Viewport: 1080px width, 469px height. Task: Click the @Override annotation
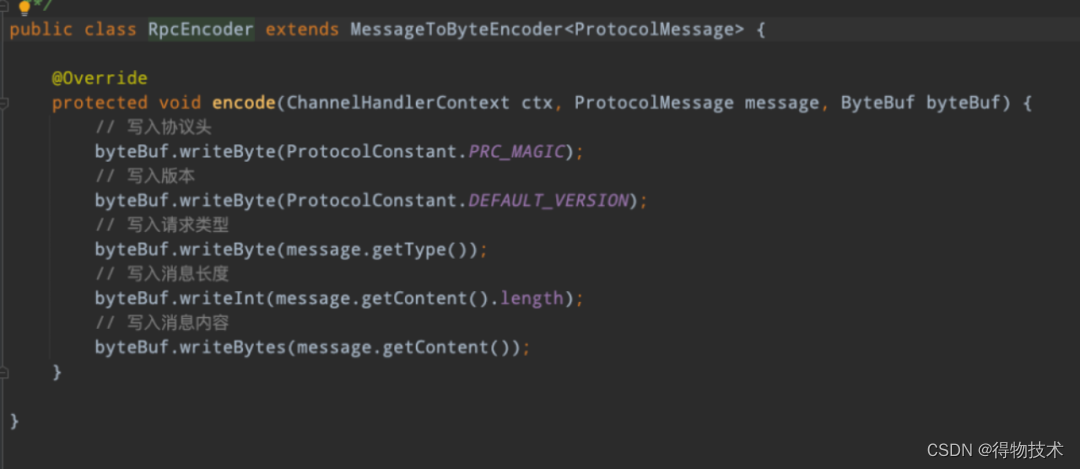point(100,79)
